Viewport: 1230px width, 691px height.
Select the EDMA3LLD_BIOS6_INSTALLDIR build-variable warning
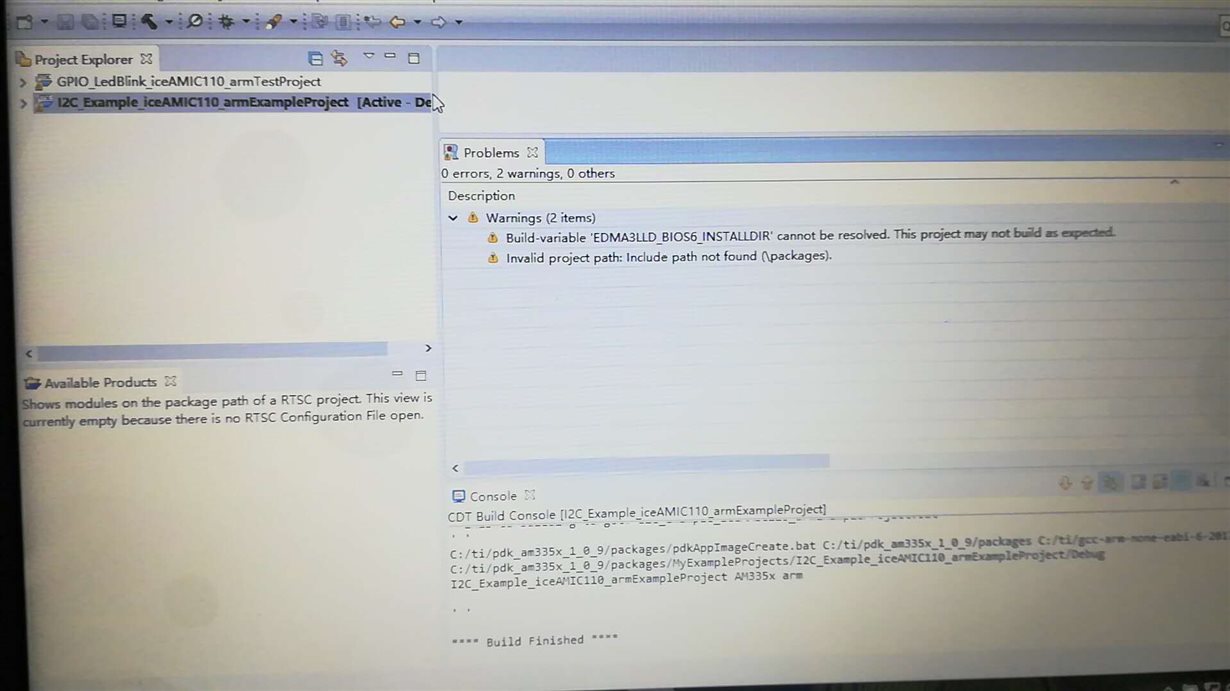tap(810, 235)
